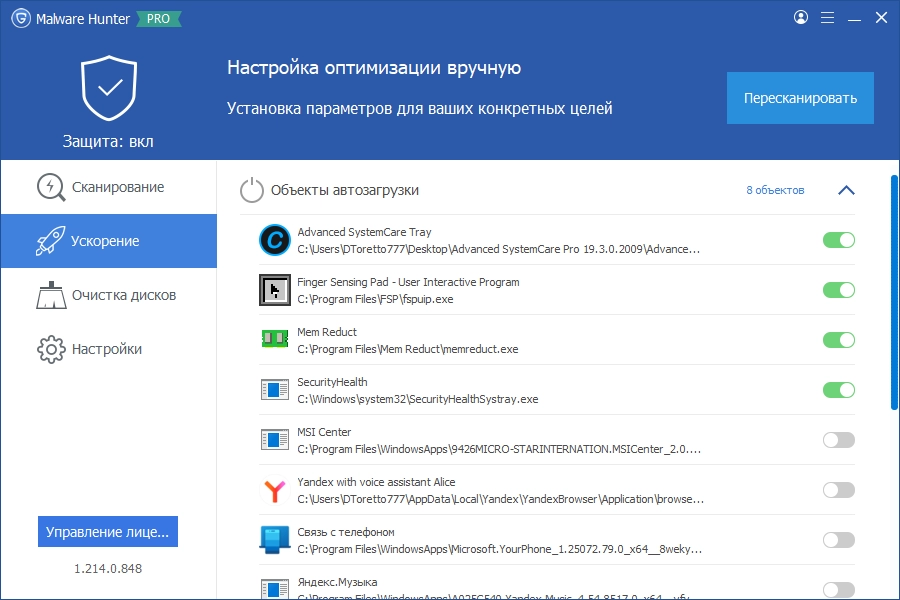
Task: Click the Пересканировать button
Action: click(x=800, y=98)
